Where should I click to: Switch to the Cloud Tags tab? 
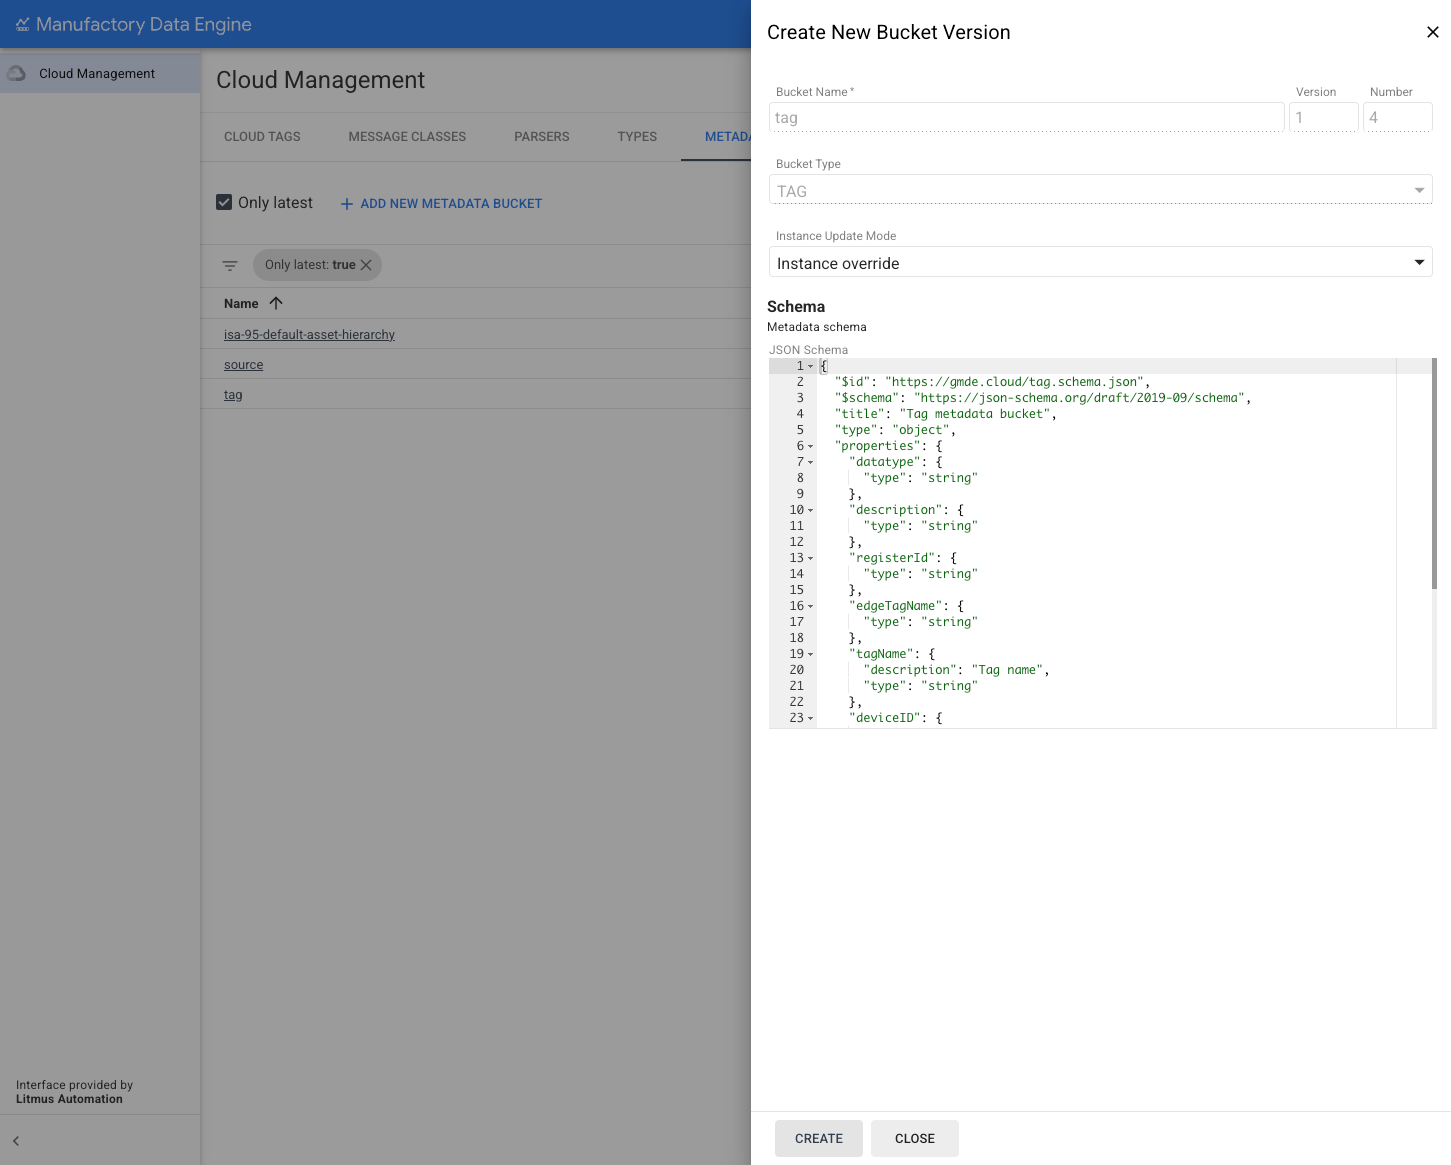click(x=262, y=137)
